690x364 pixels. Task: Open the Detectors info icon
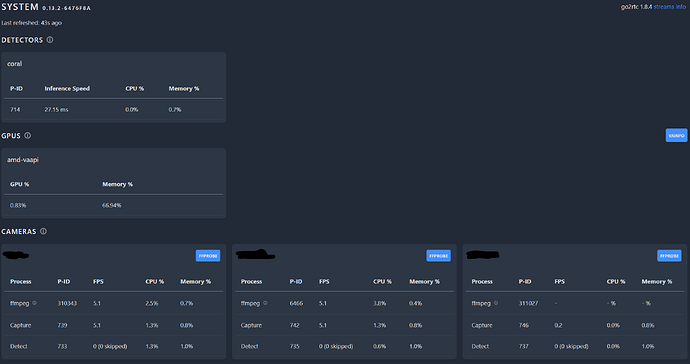50,40
